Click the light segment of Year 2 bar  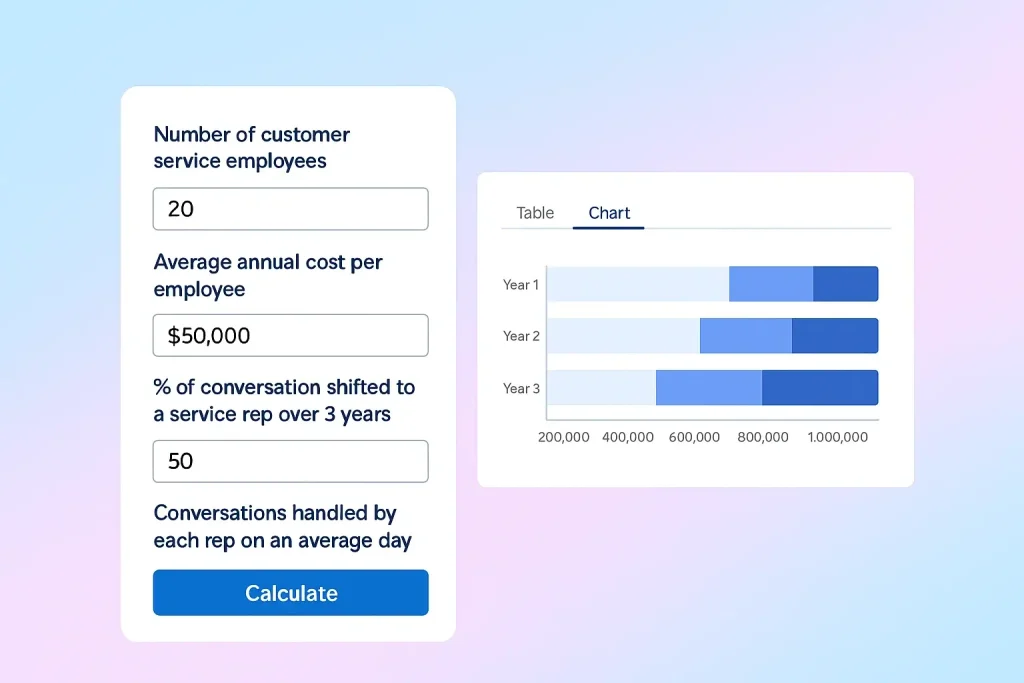(x=624, y=336)
